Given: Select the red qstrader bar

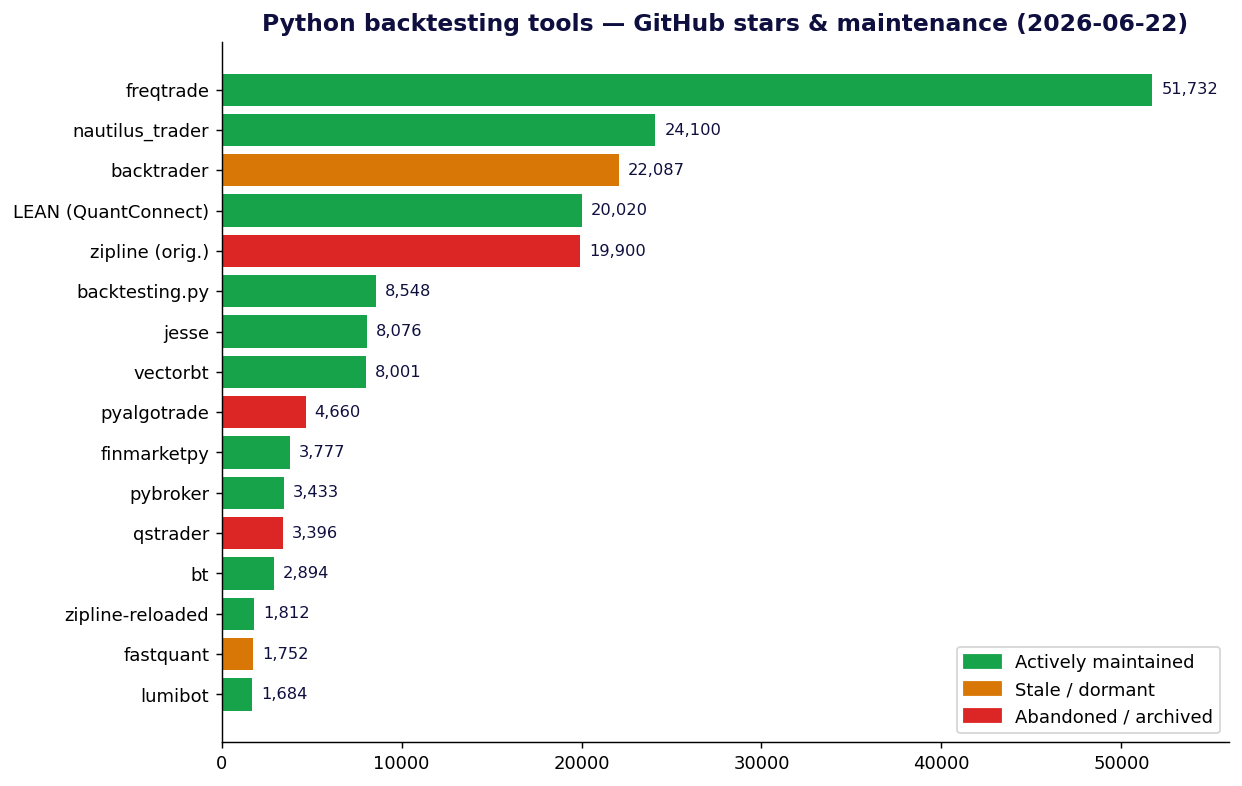Looking at the screenshot, I should point(252,533).
